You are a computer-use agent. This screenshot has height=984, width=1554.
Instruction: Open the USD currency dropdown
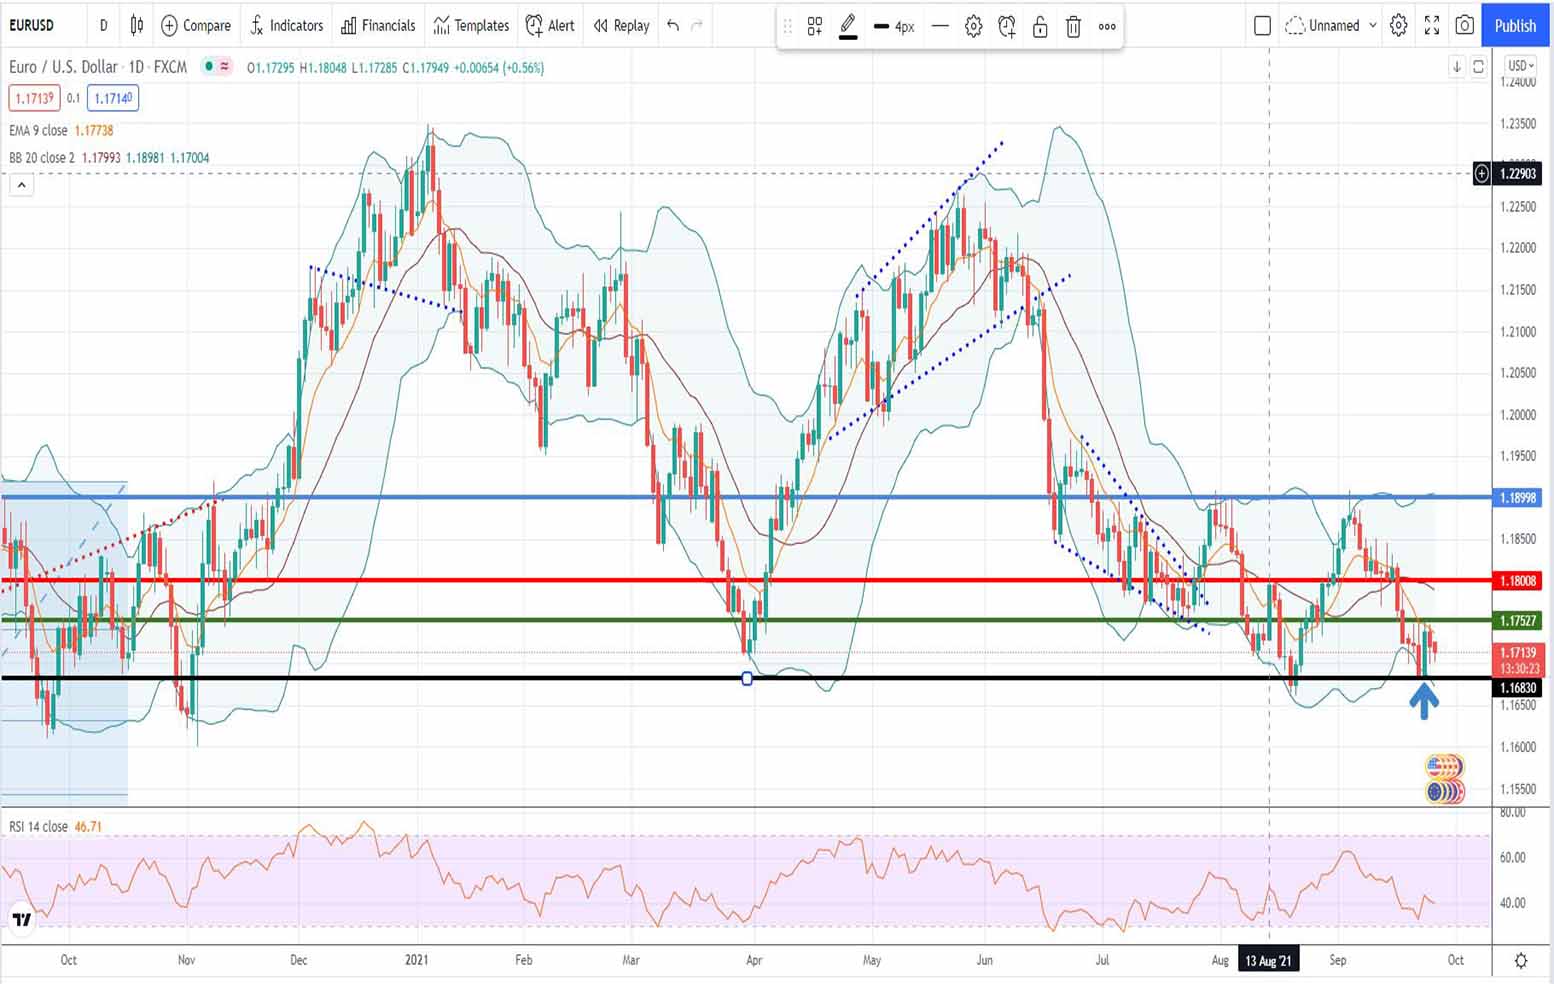click(x=1521, y=66)
